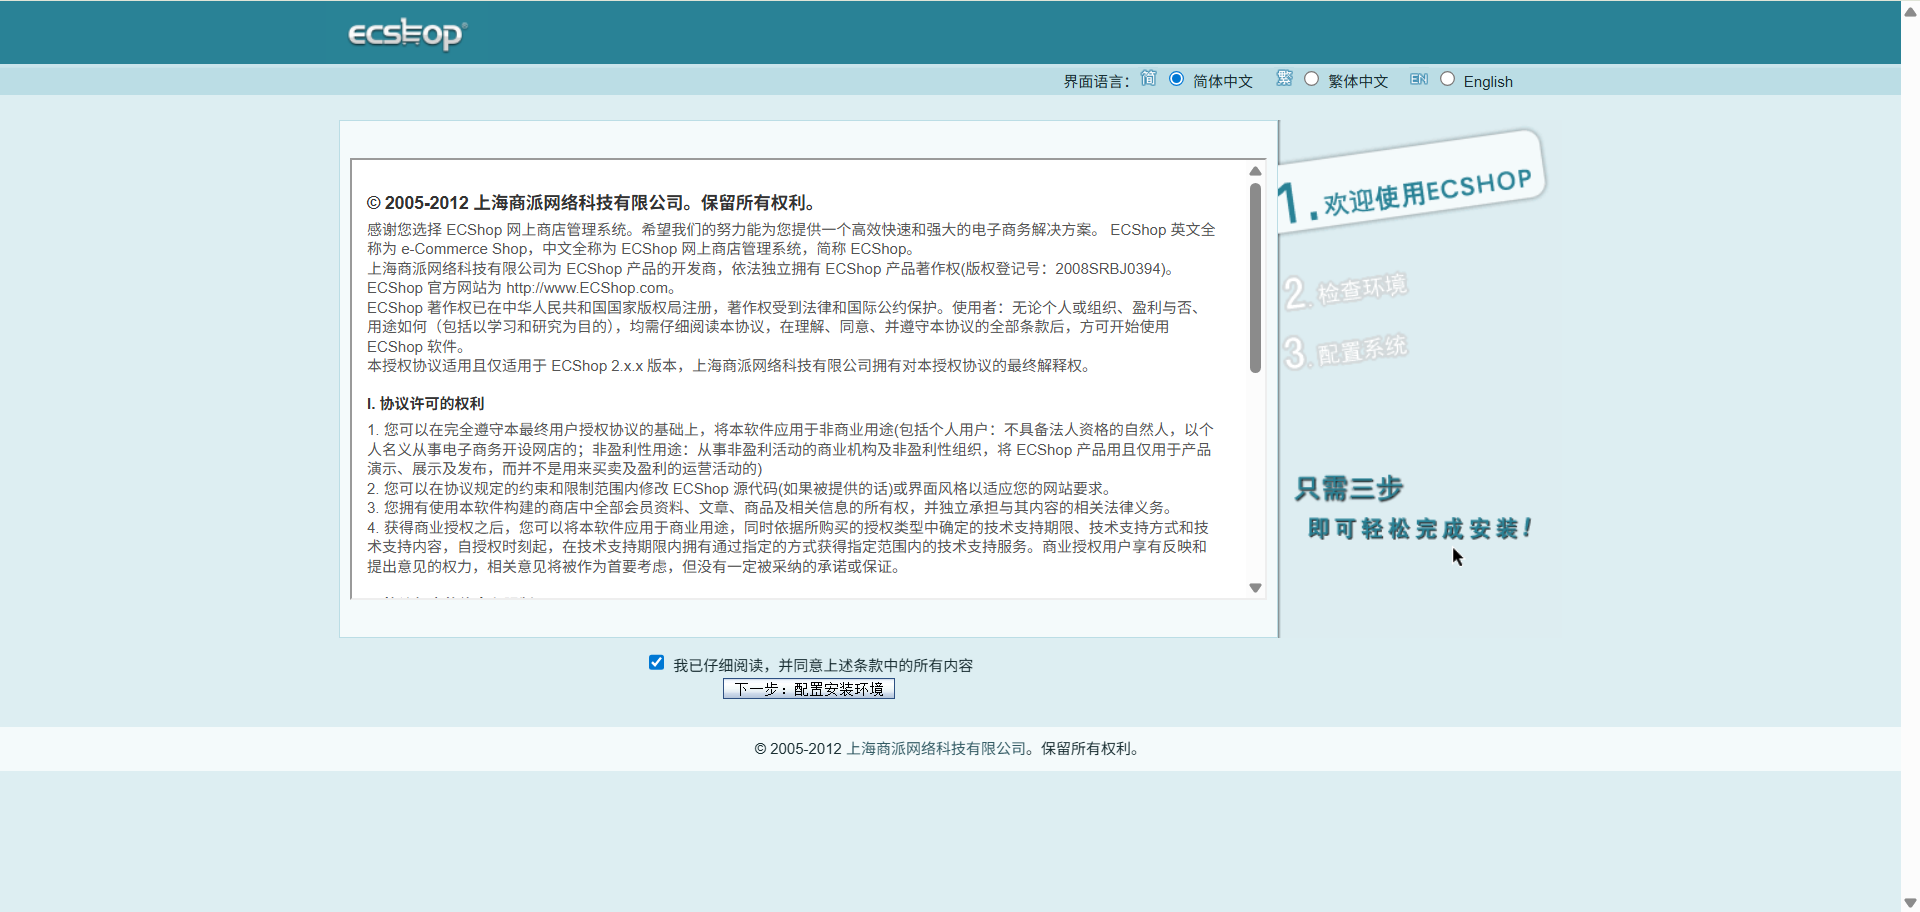The height and width of the screenshot is (912, 1920).
Task: Click the Simplified Chinese language icon
Action: click(x=1148, y=78)
